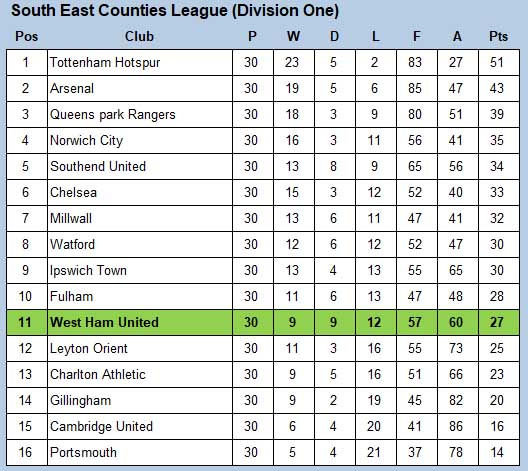The width and height of the screenshot is (528, 471).
Task: Click Southend United in the table
Action: (98, 167)
